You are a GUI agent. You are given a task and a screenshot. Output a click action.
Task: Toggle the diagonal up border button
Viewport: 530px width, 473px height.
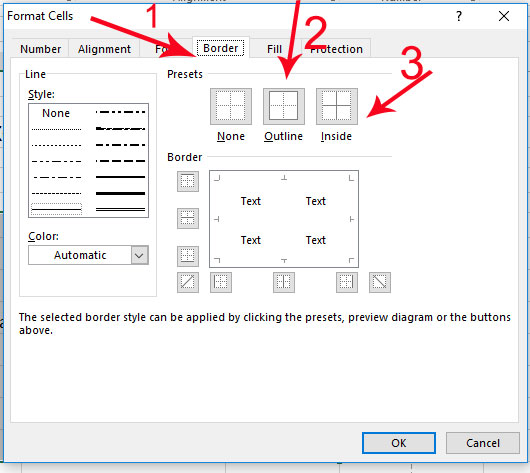[x=188, y=282]
